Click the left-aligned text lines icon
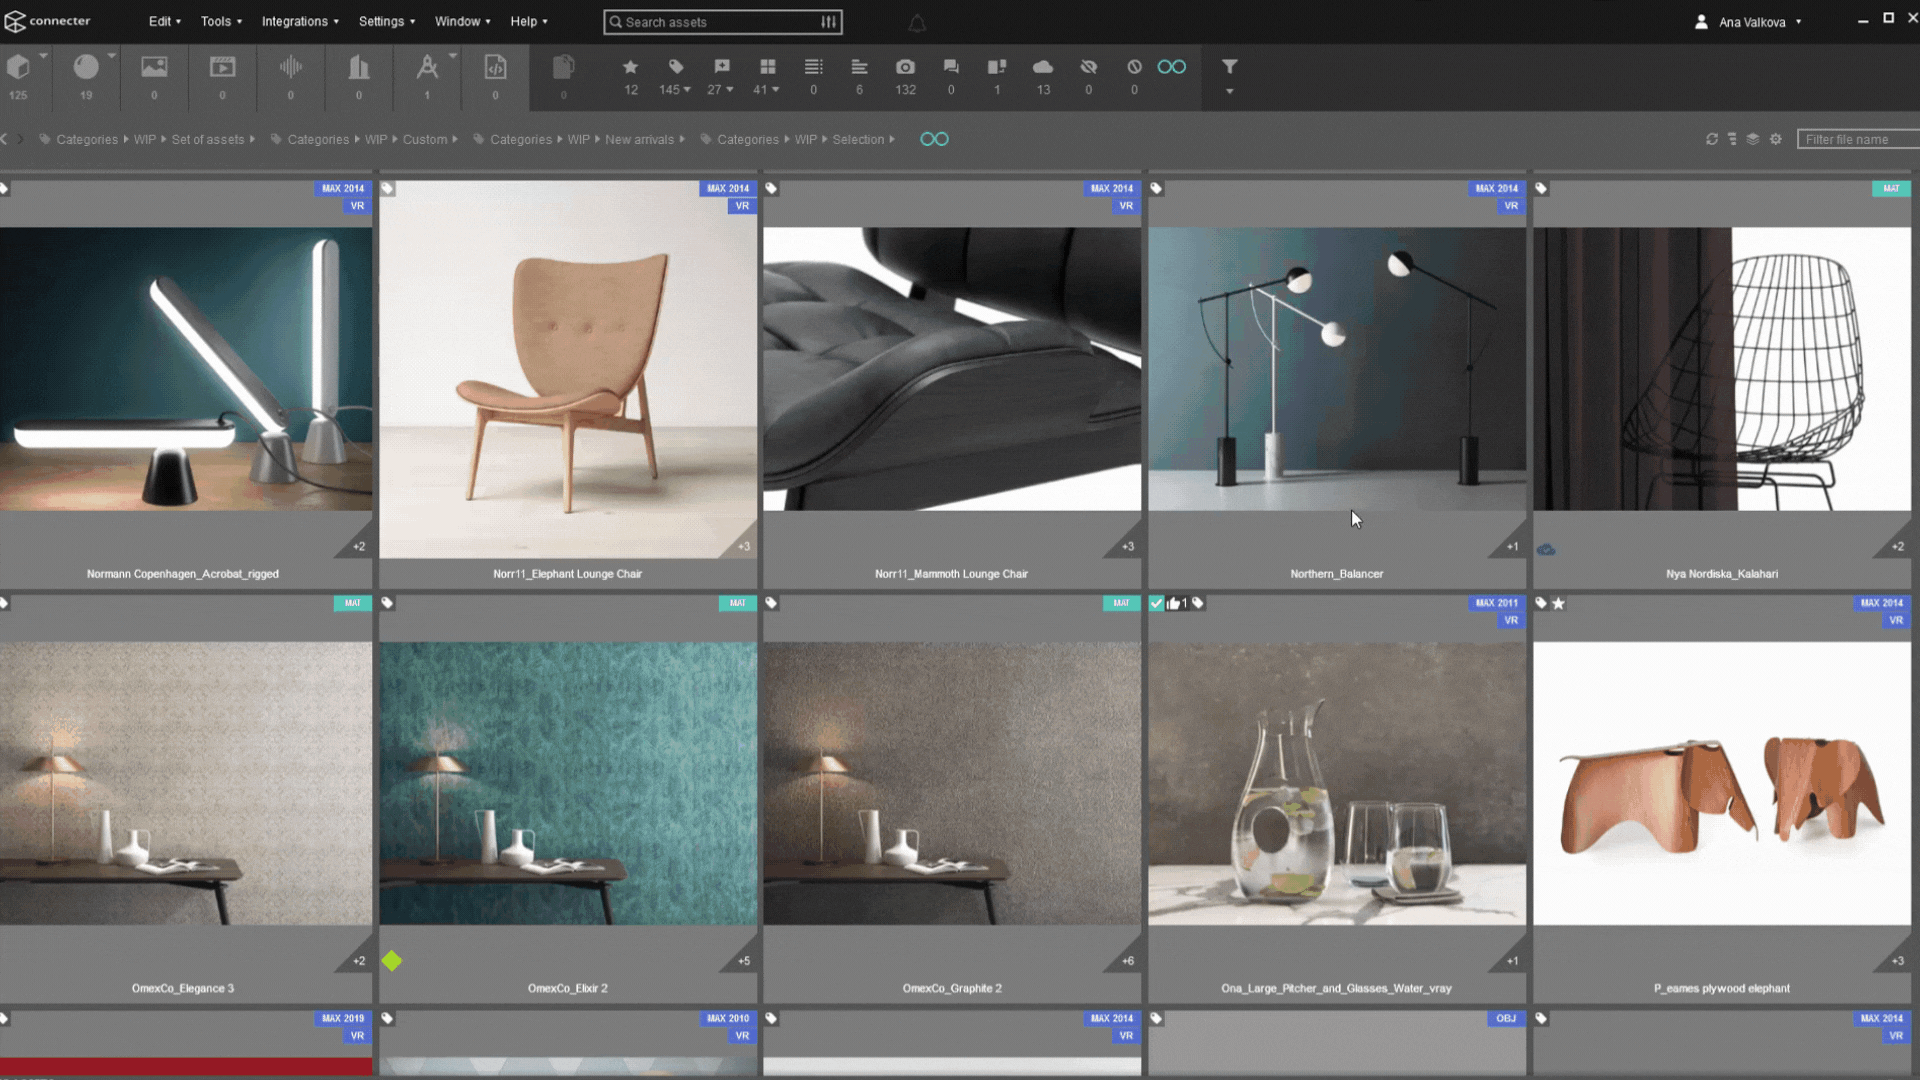This screenshot has height=1080, width=1920. (859, 67)
